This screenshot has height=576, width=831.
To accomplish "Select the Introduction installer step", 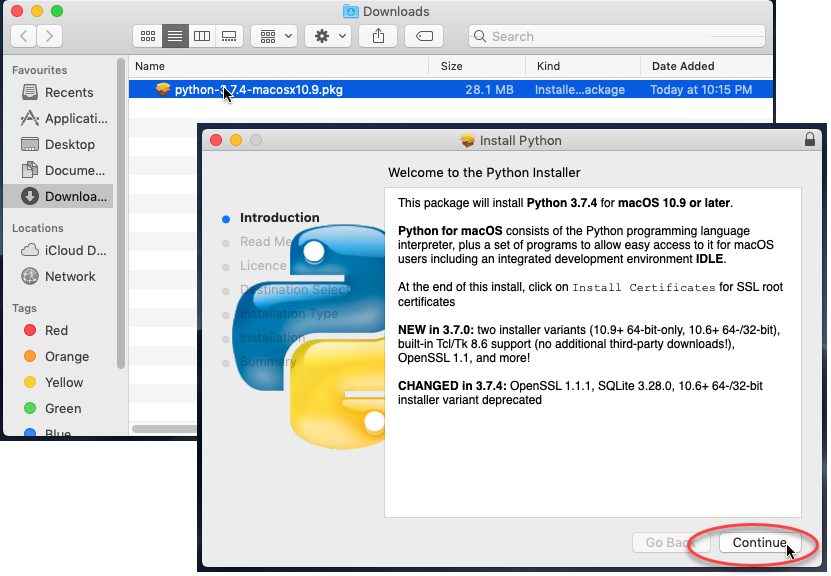I will pos(279,218).
